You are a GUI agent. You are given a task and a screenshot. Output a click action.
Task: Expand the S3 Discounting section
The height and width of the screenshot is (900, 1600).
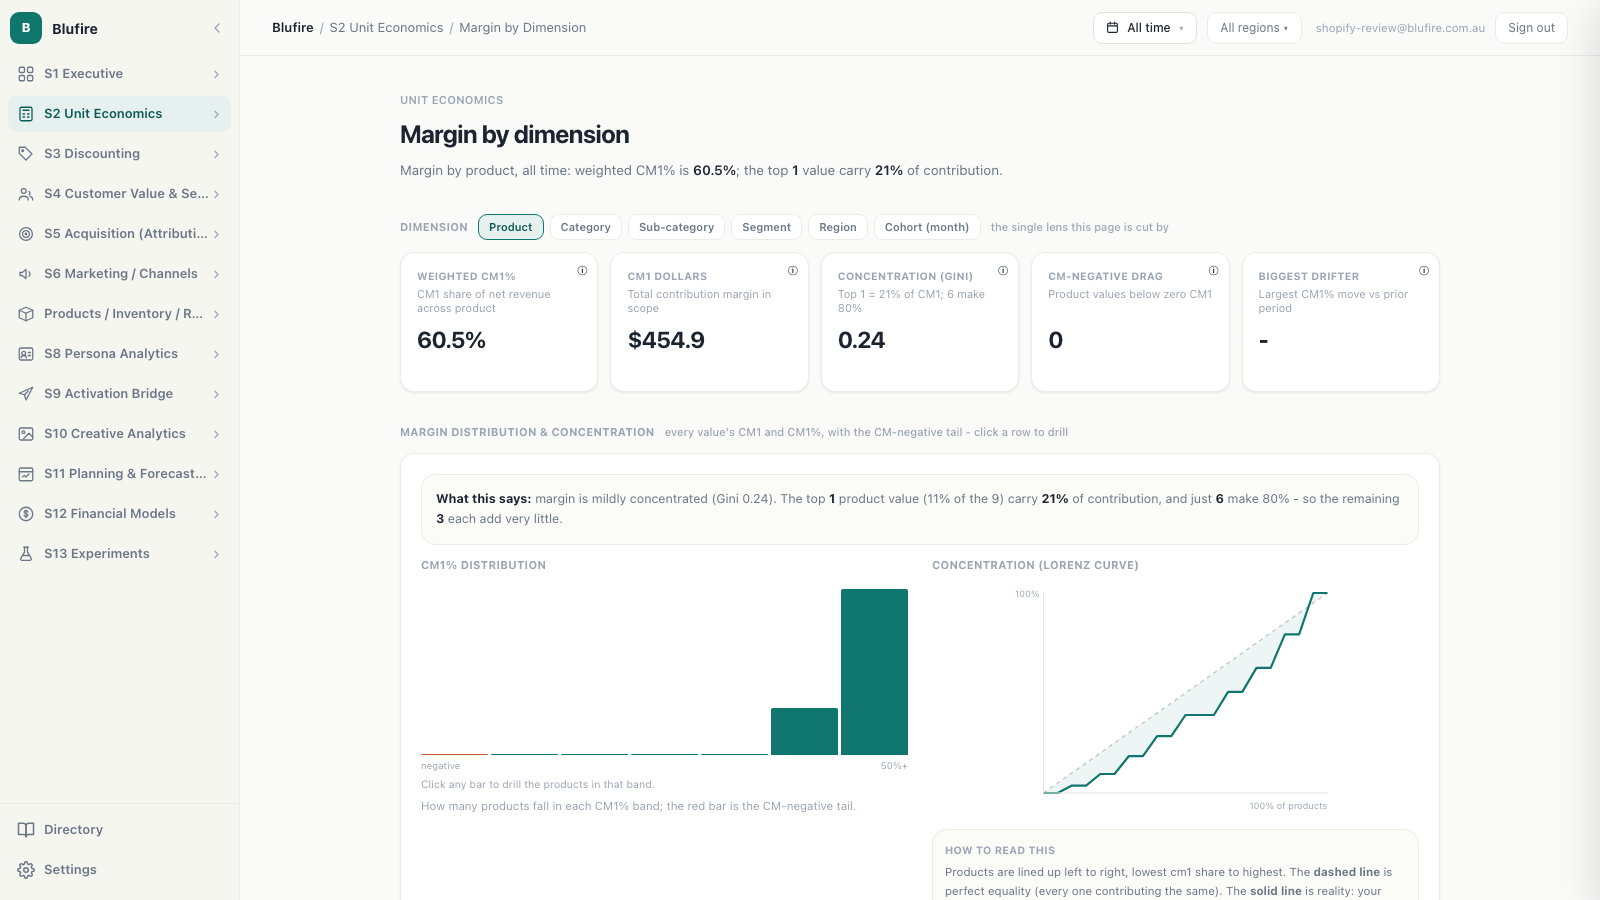pos(119,154)
